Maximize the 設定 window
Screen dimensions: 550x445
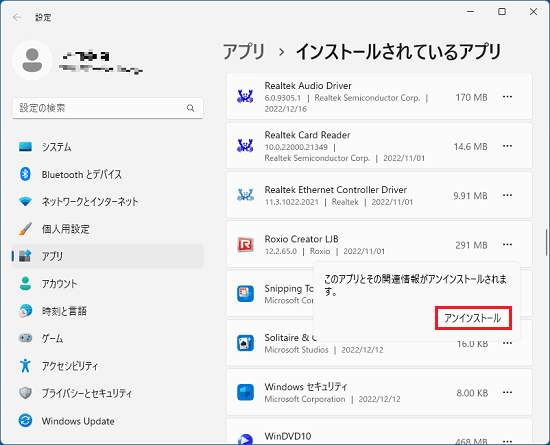pyautogui.click(x=502, y=12)
